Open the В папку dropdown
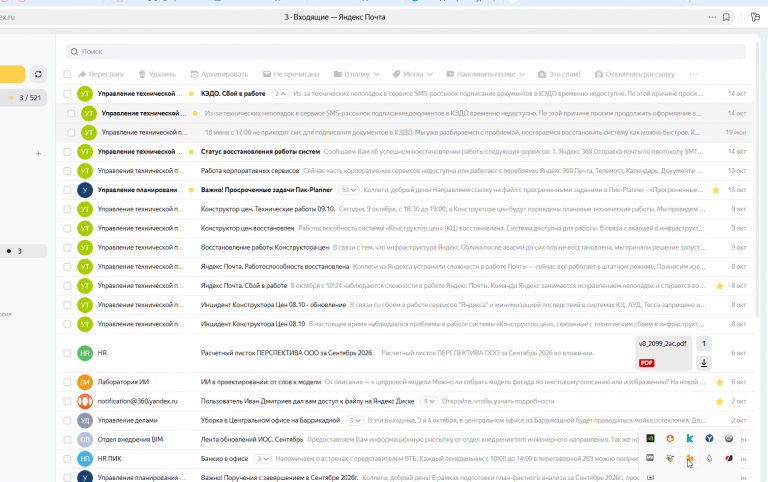The height and width of the screenshot is (482, 768). click(x=357, y=74)
